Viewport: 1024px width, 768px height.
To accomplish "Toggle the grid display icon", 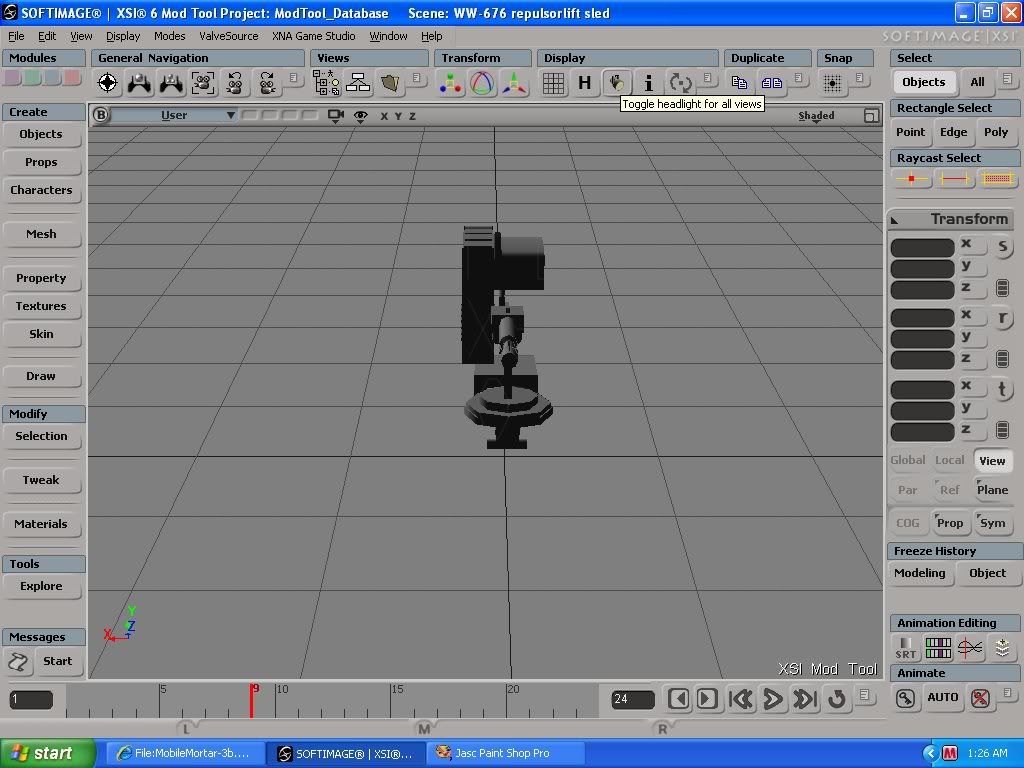I will 553,83.
